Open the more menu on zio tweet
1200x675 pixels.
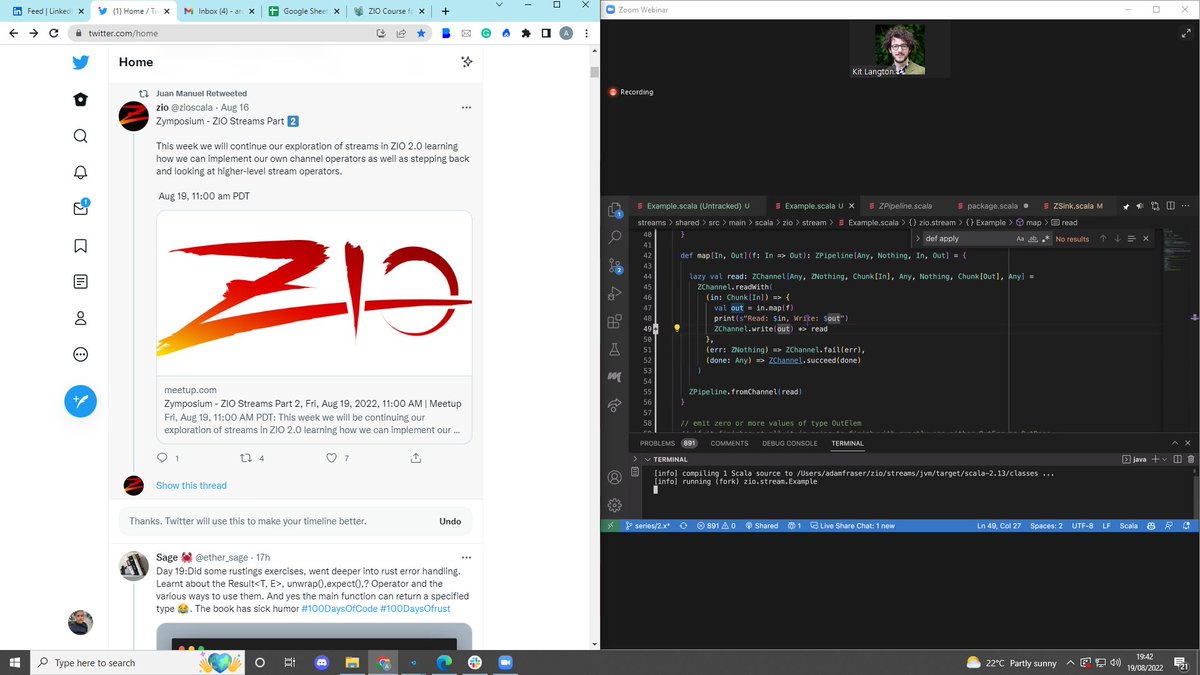coord(466,107)
